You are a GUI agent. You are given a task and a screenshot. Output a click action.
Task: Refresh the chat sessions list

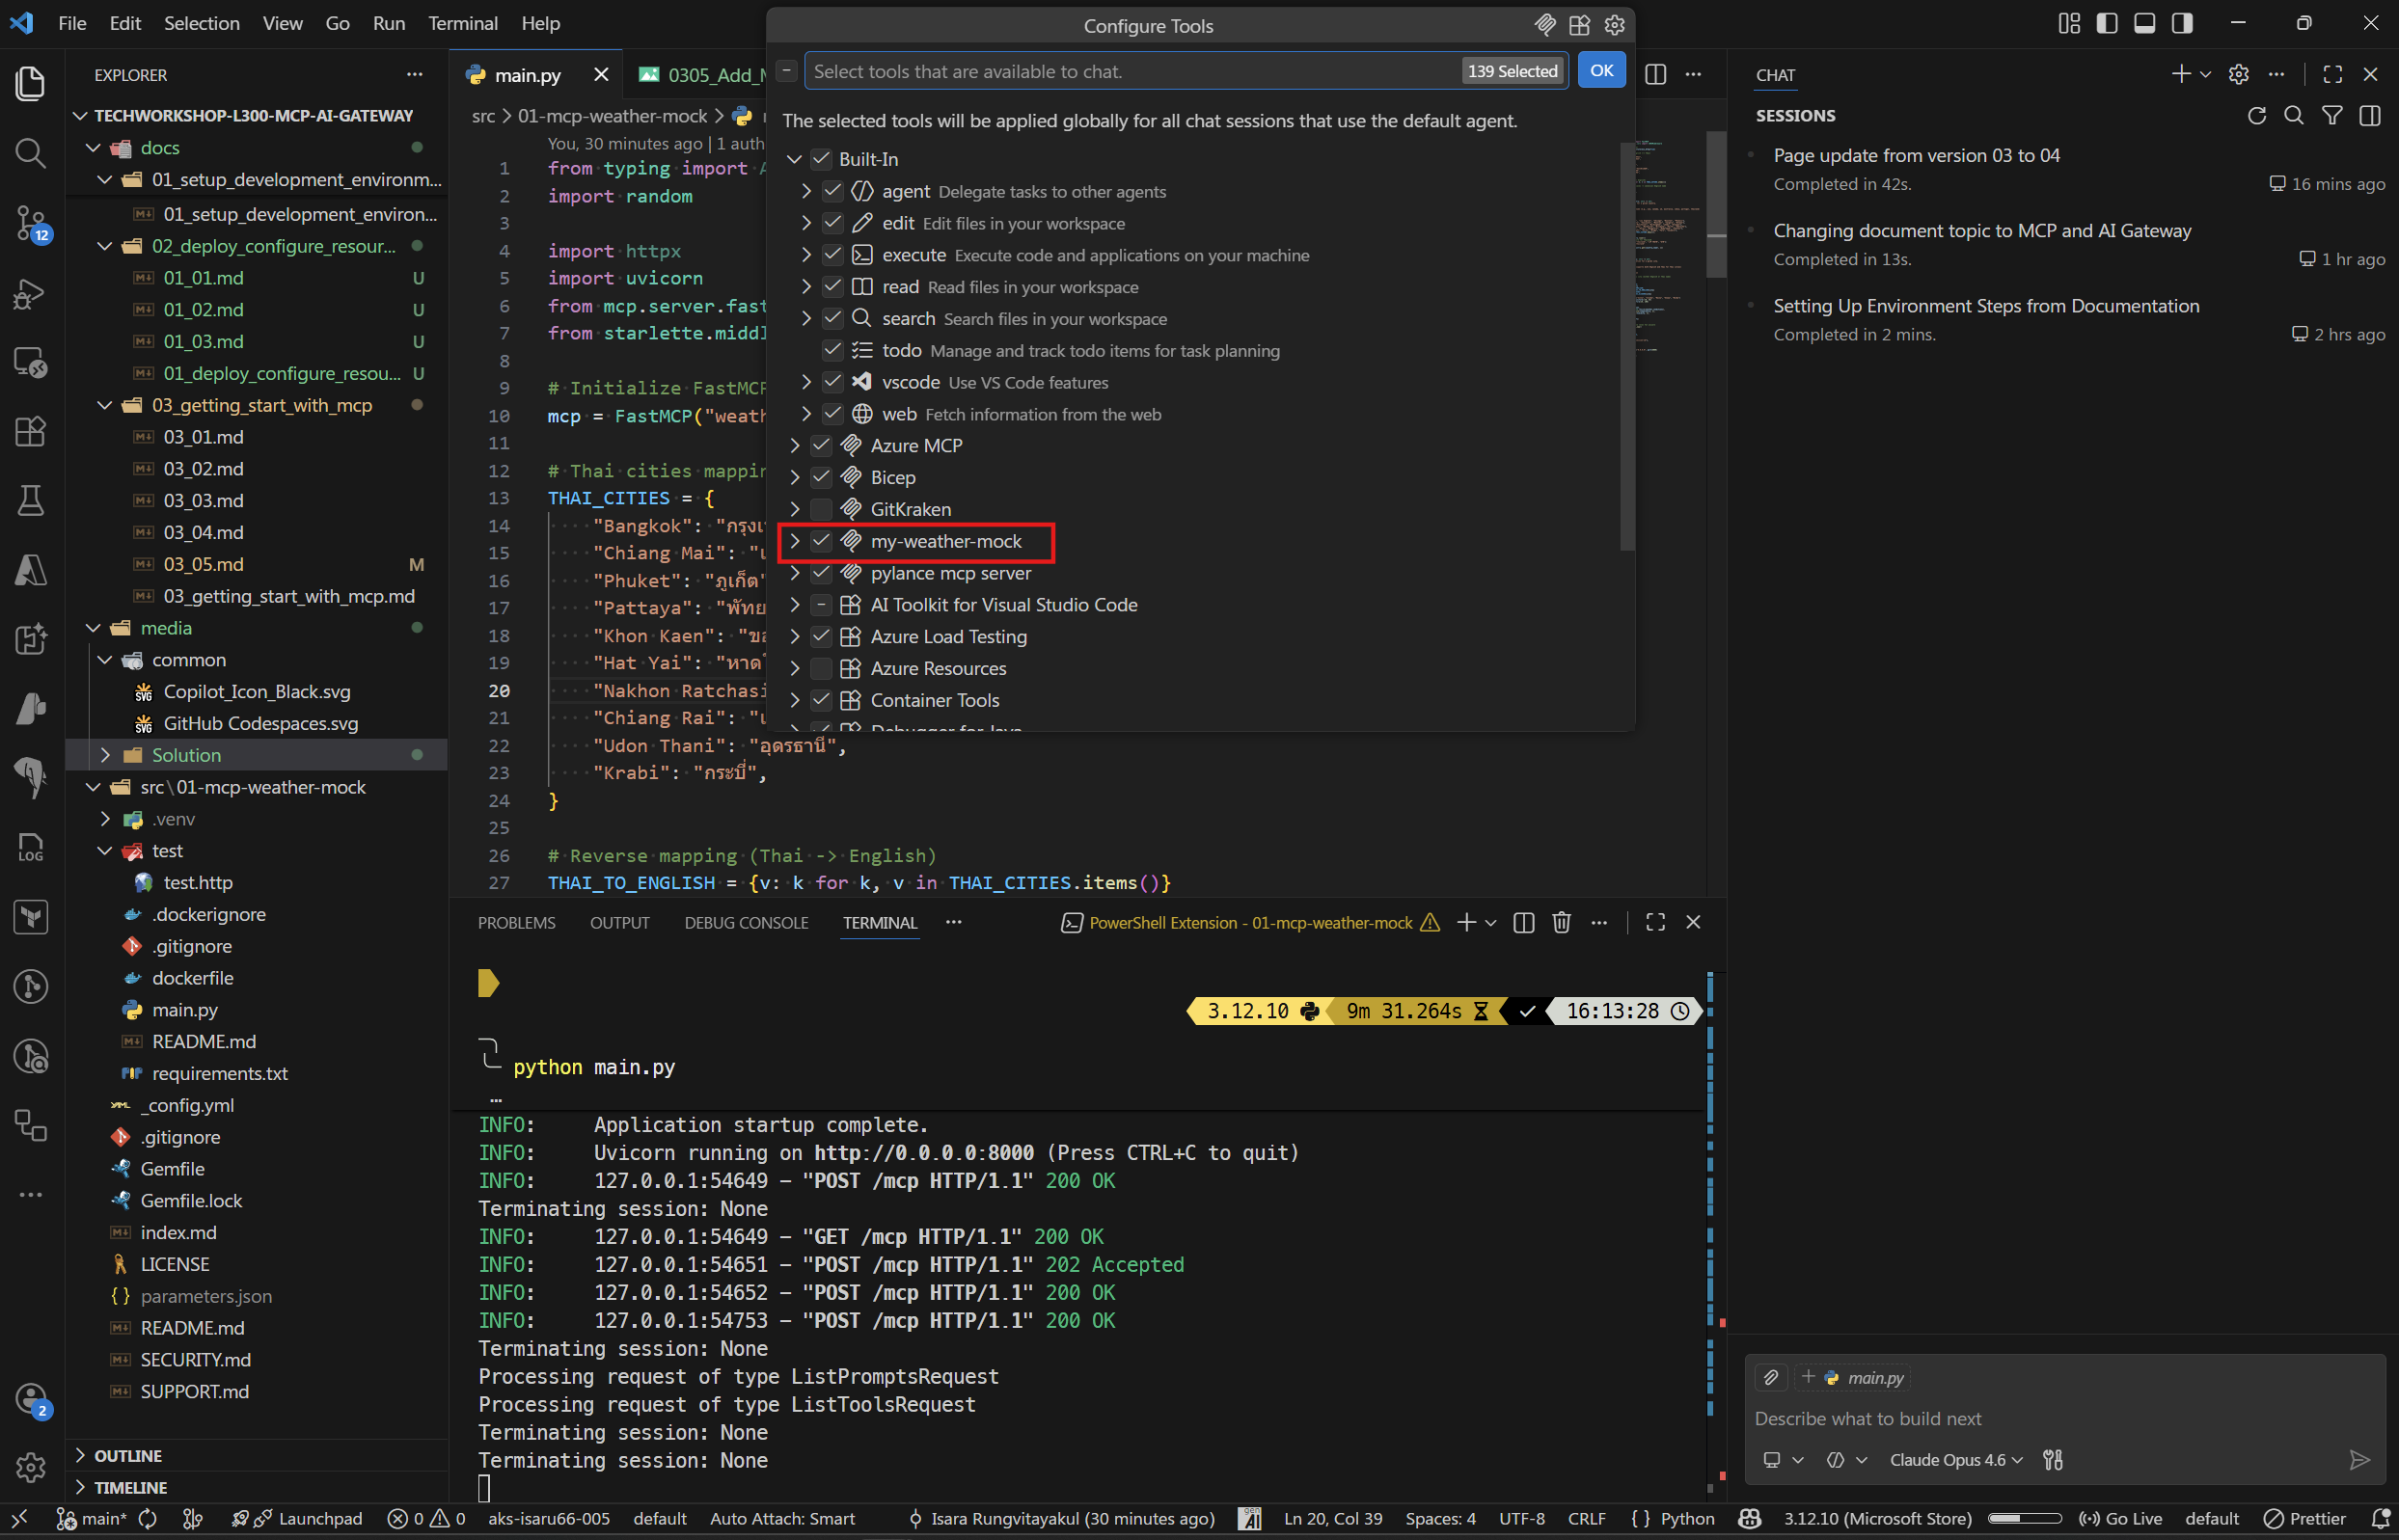point(2257,116)
